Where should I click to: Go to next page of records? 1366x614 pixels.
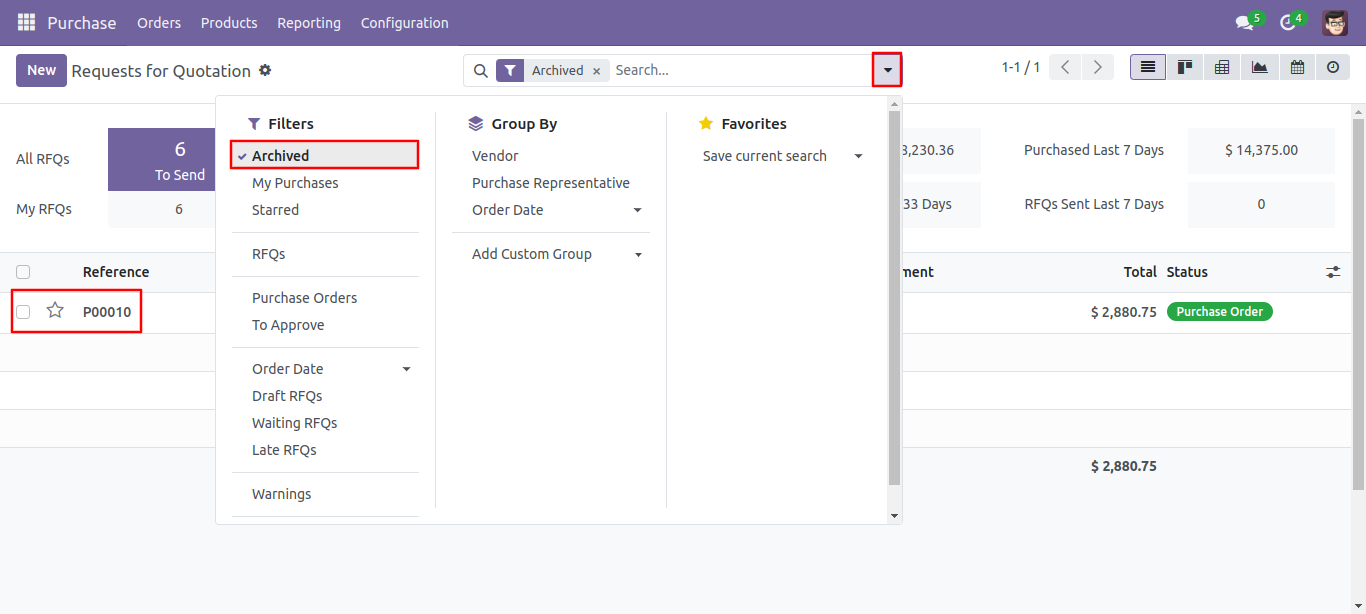click(1098, 67)
